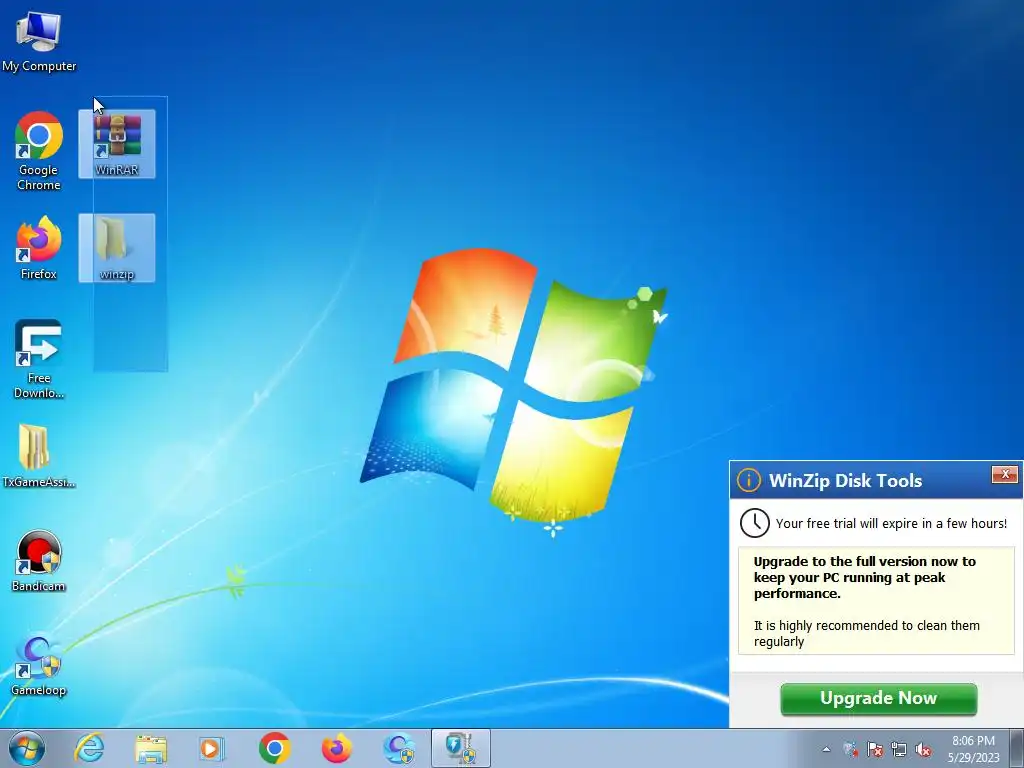Select the Firefox desktop shortcut
Image resolution: width=1024 pixels, height=768 pixels.
click(x=39, y=248)
